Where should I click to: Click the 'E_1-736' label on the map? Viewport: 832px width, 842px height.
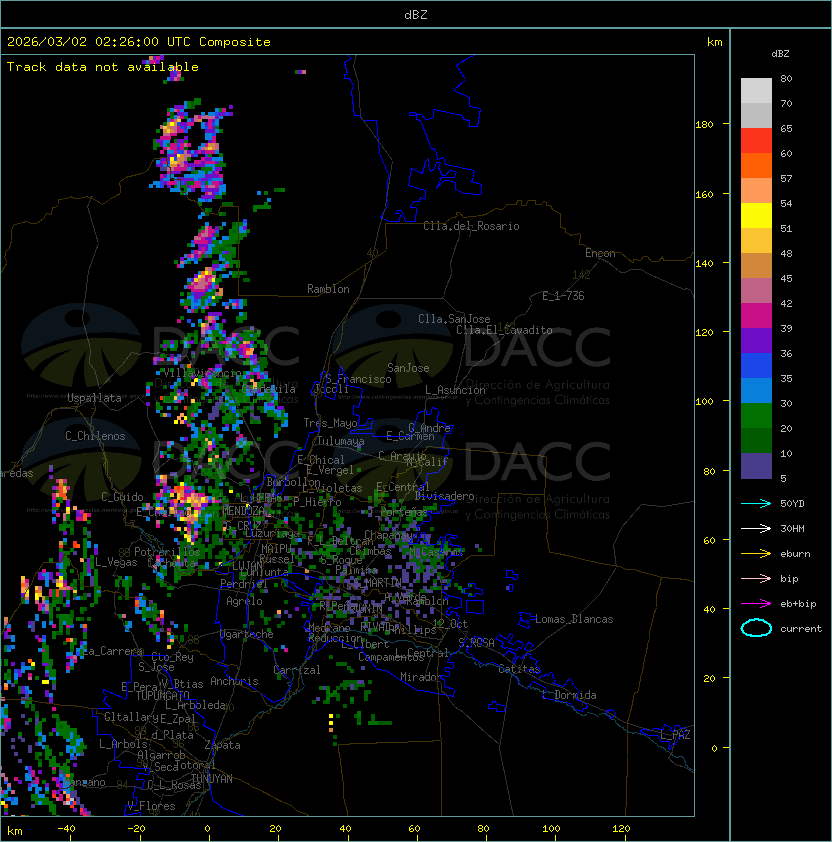point(563,296)
